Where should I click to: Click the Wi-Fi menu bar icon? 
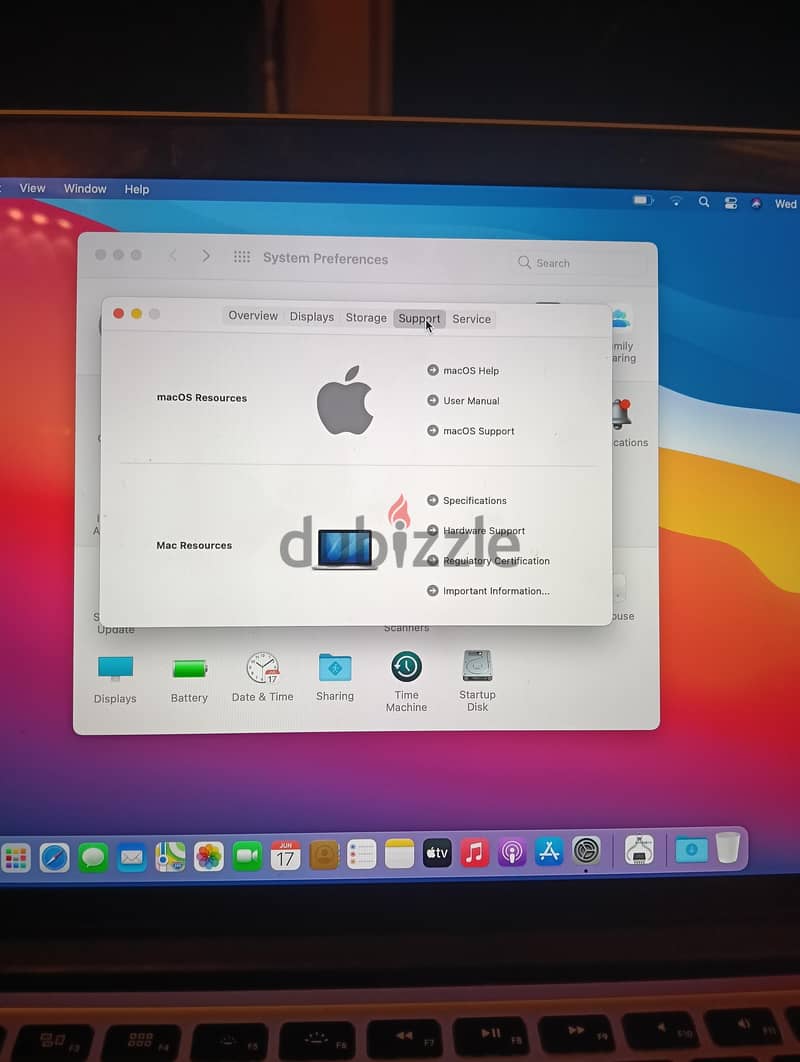[x=675, y=201]
